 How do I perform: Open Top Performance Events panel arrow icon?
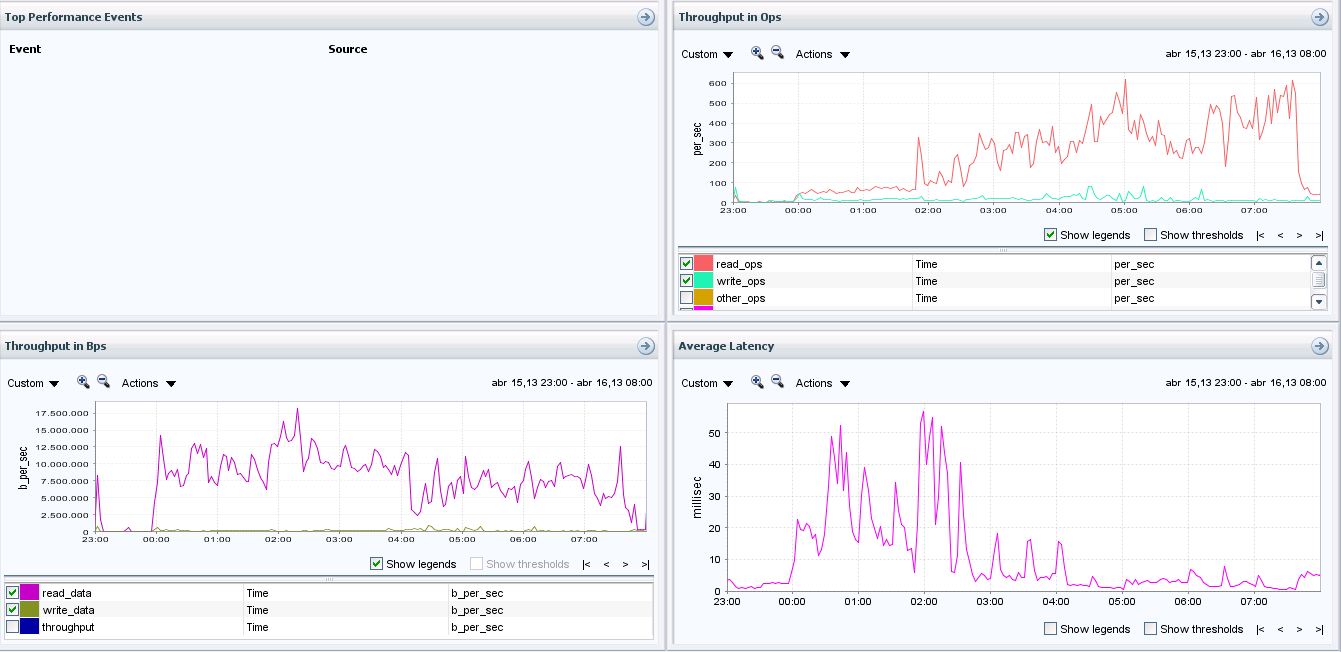pos(645,17)
